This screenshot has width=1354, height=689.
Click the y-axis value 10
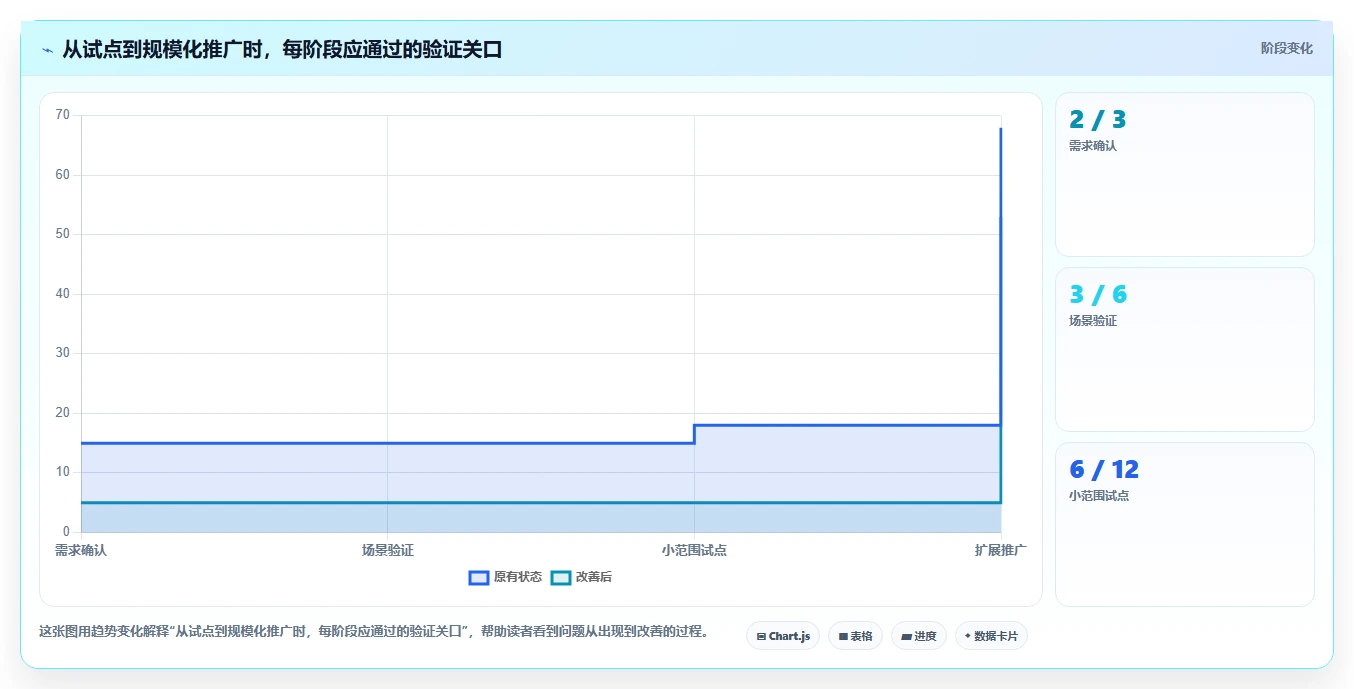[x=63, y=472]
